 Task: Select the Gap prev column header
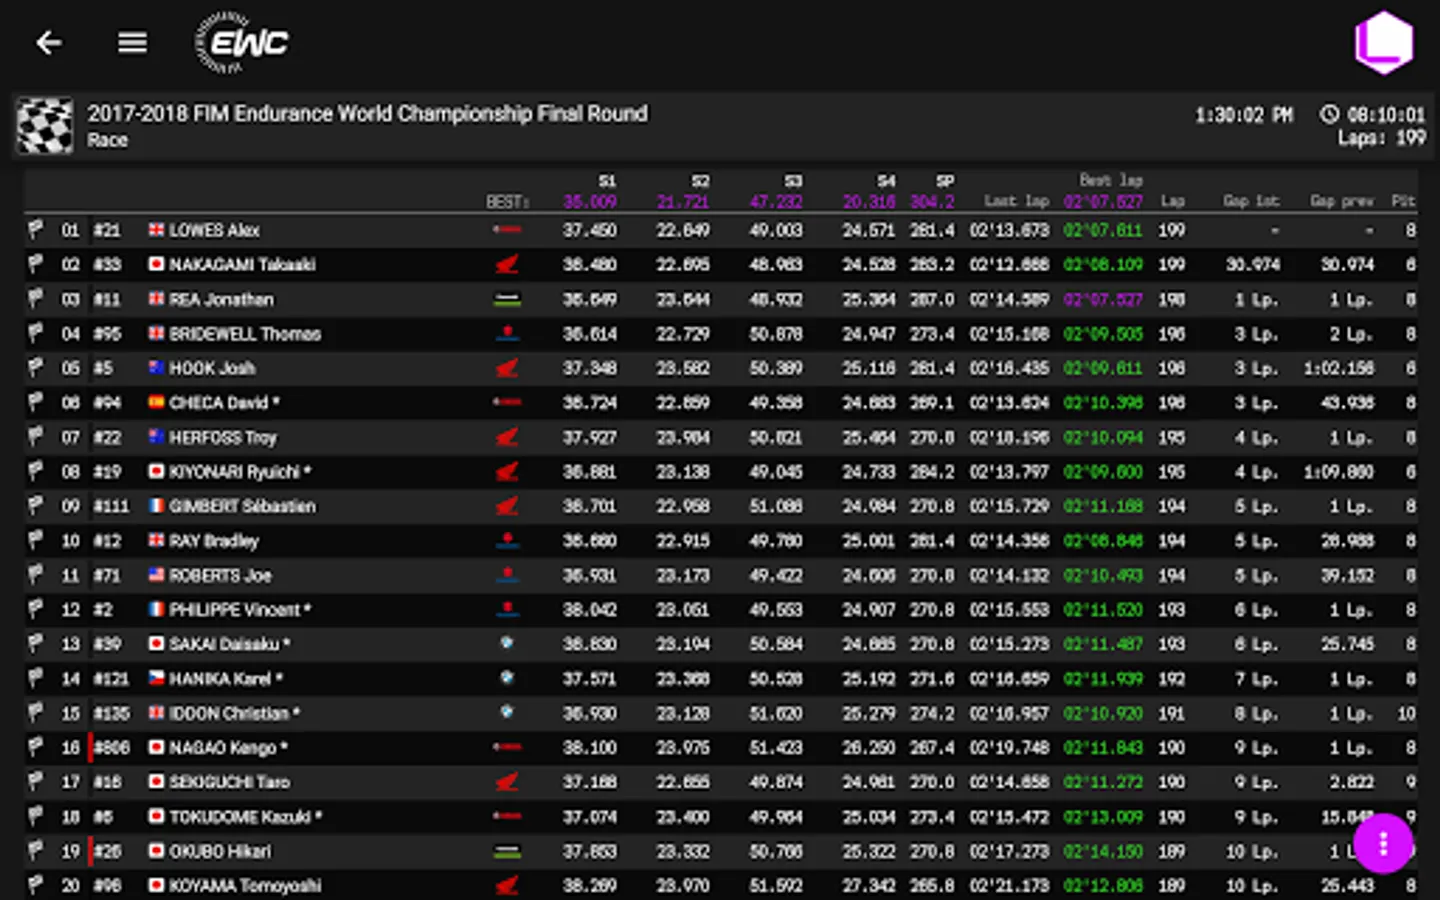[1342, 201]
